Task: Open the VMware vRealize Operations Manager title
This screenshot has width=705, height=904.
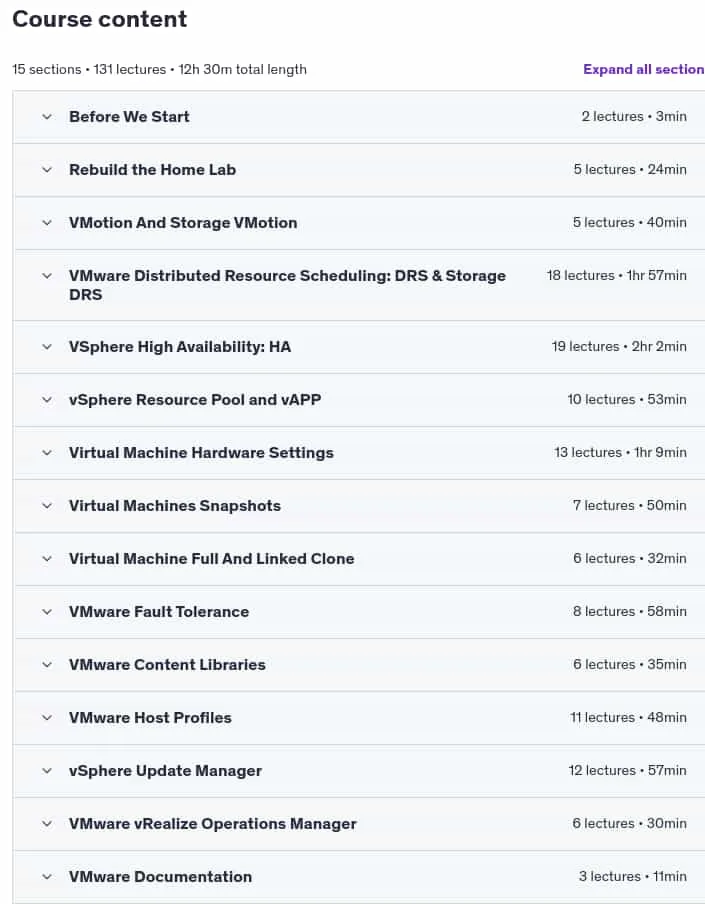Action: click(x=213, y=824)
